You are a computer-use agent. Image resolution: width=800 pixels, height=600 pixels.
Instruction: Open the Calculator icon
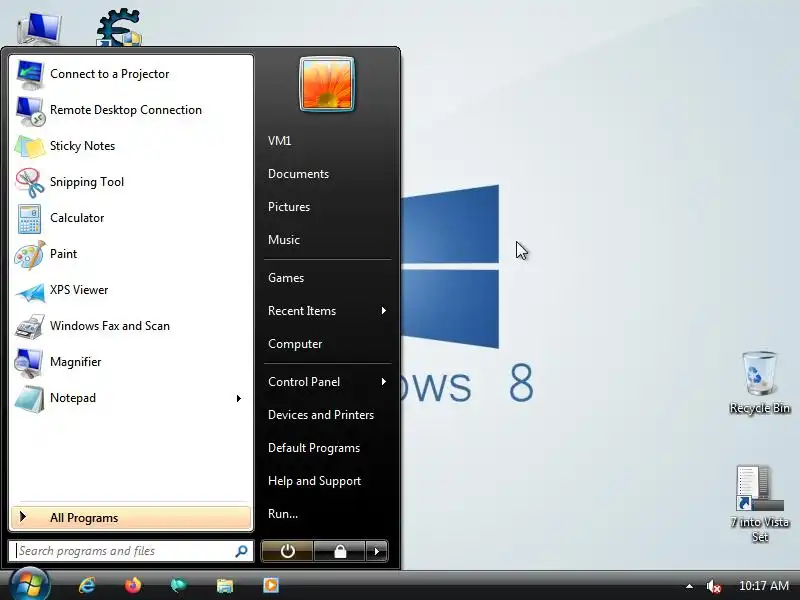click(29, 219)
